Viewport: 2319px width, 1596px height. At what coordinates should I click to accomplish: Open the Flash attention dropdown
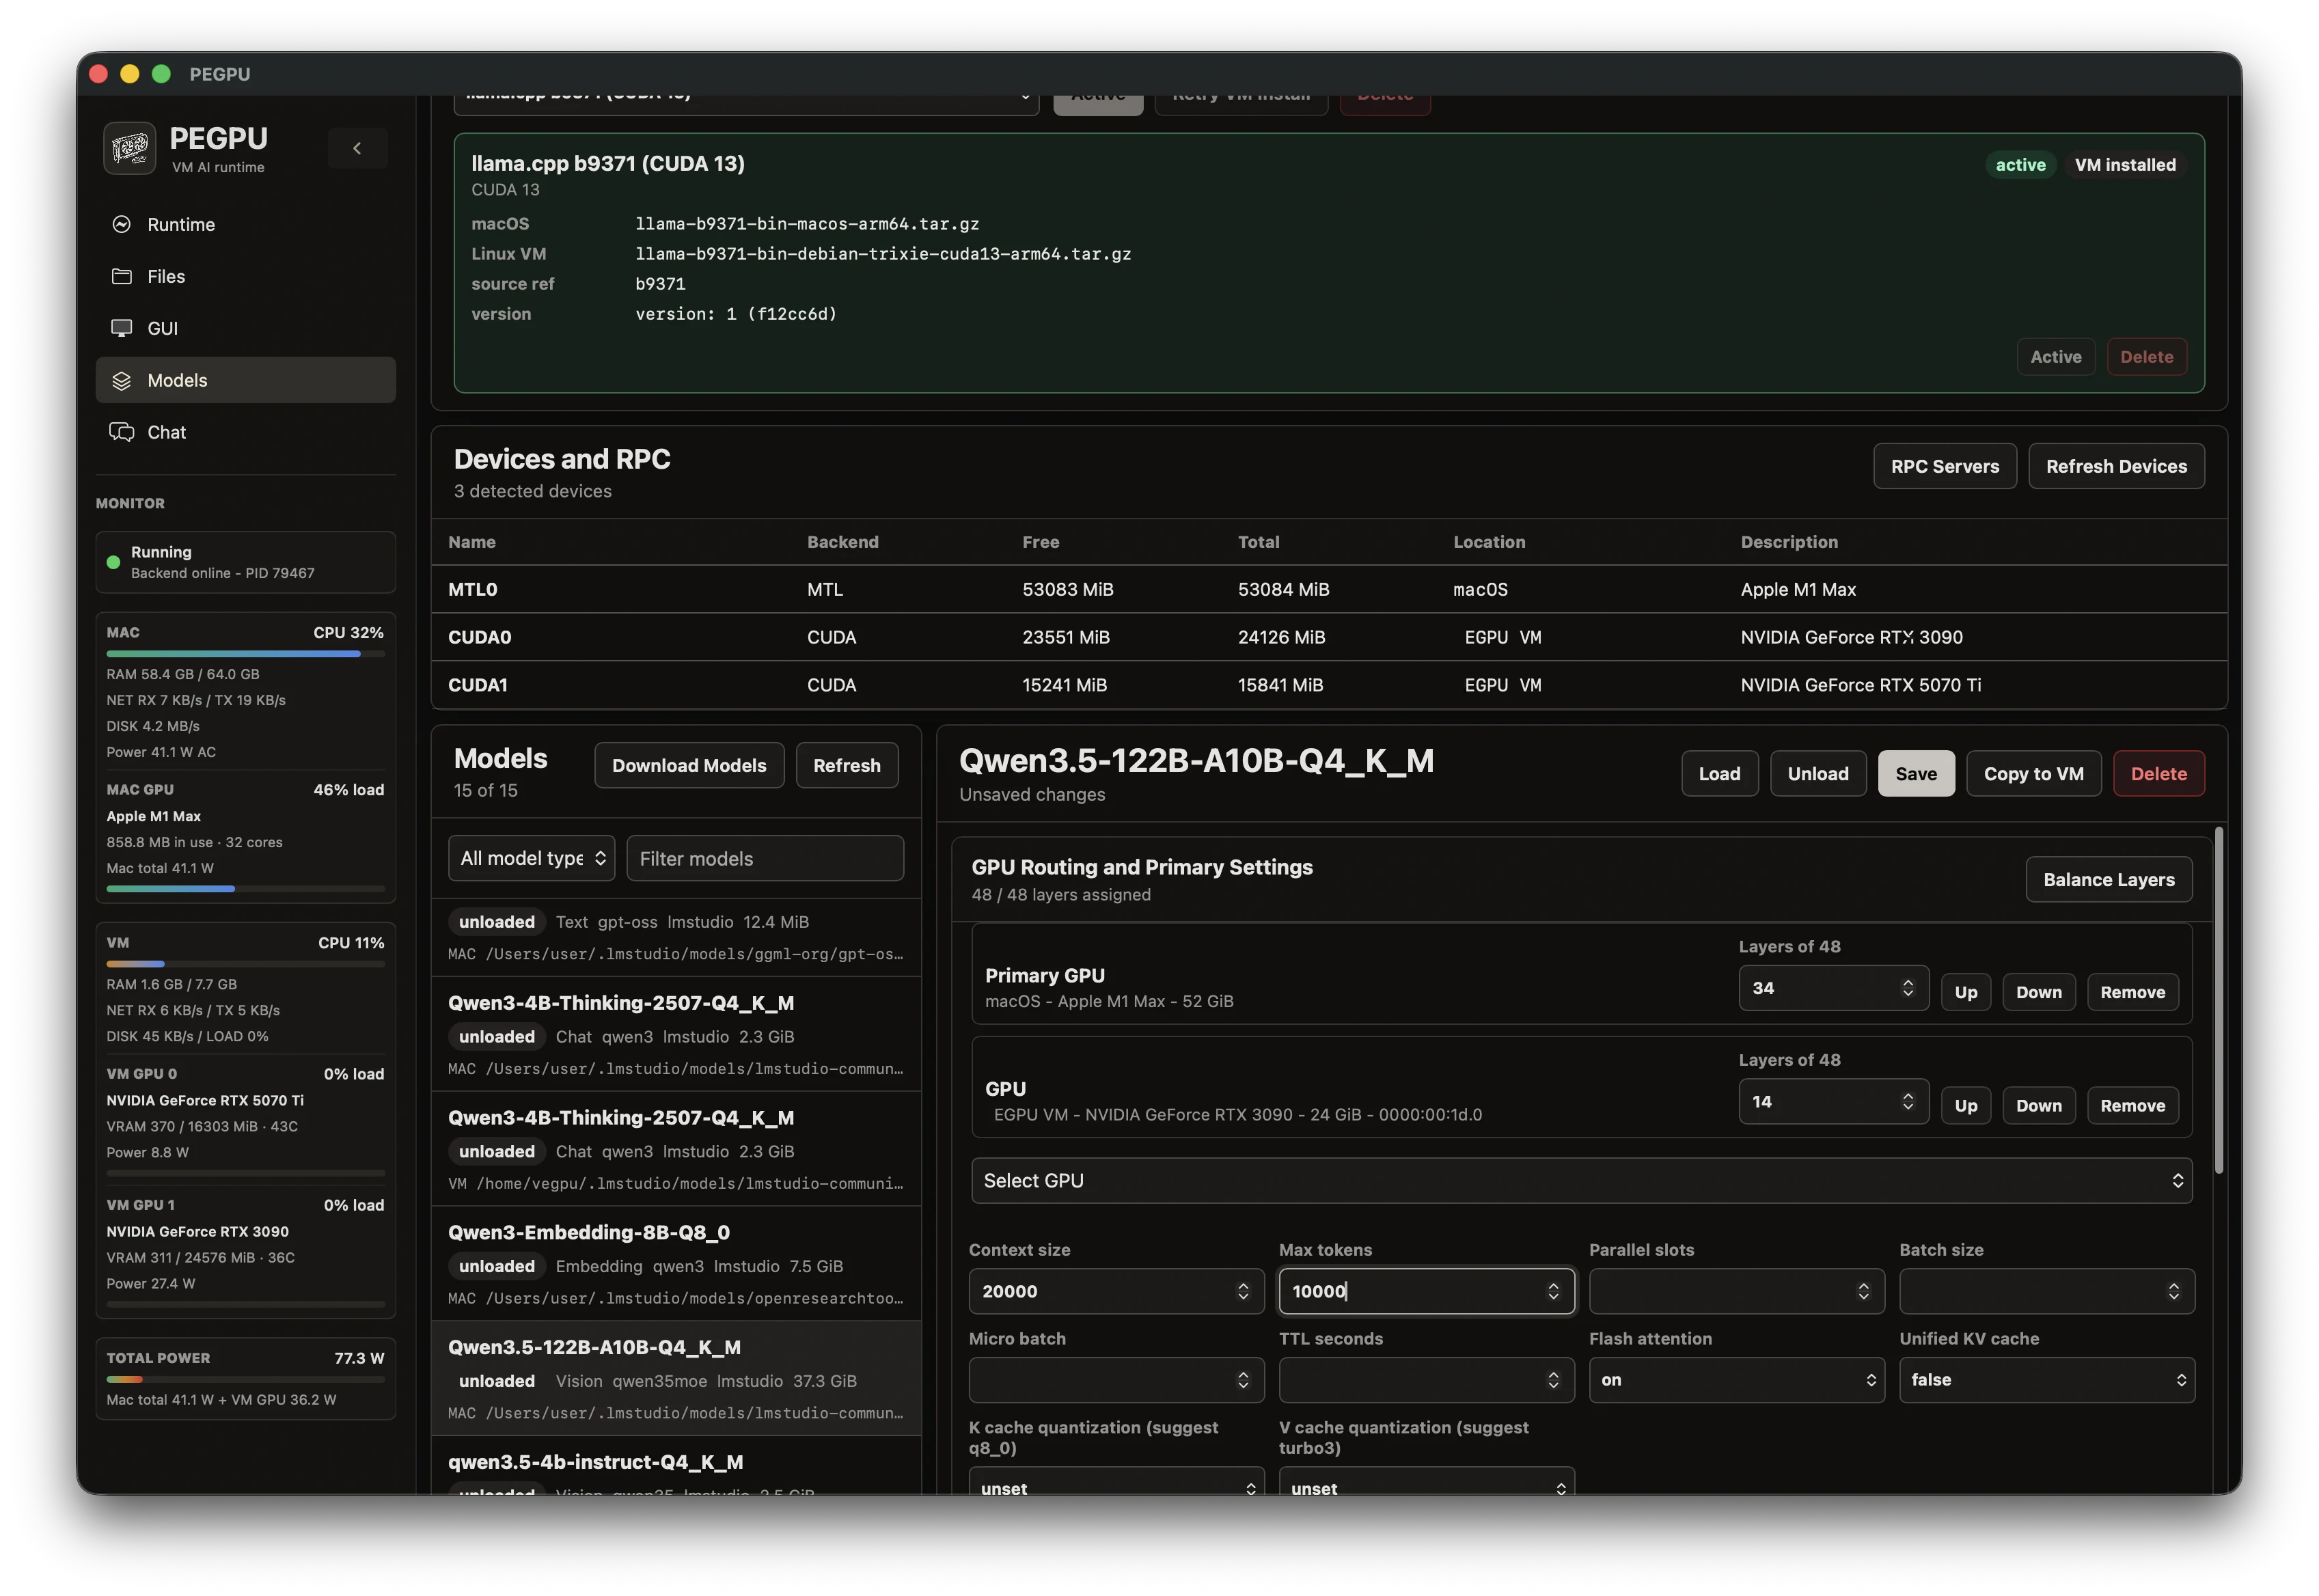[x=1736, y=1379]
